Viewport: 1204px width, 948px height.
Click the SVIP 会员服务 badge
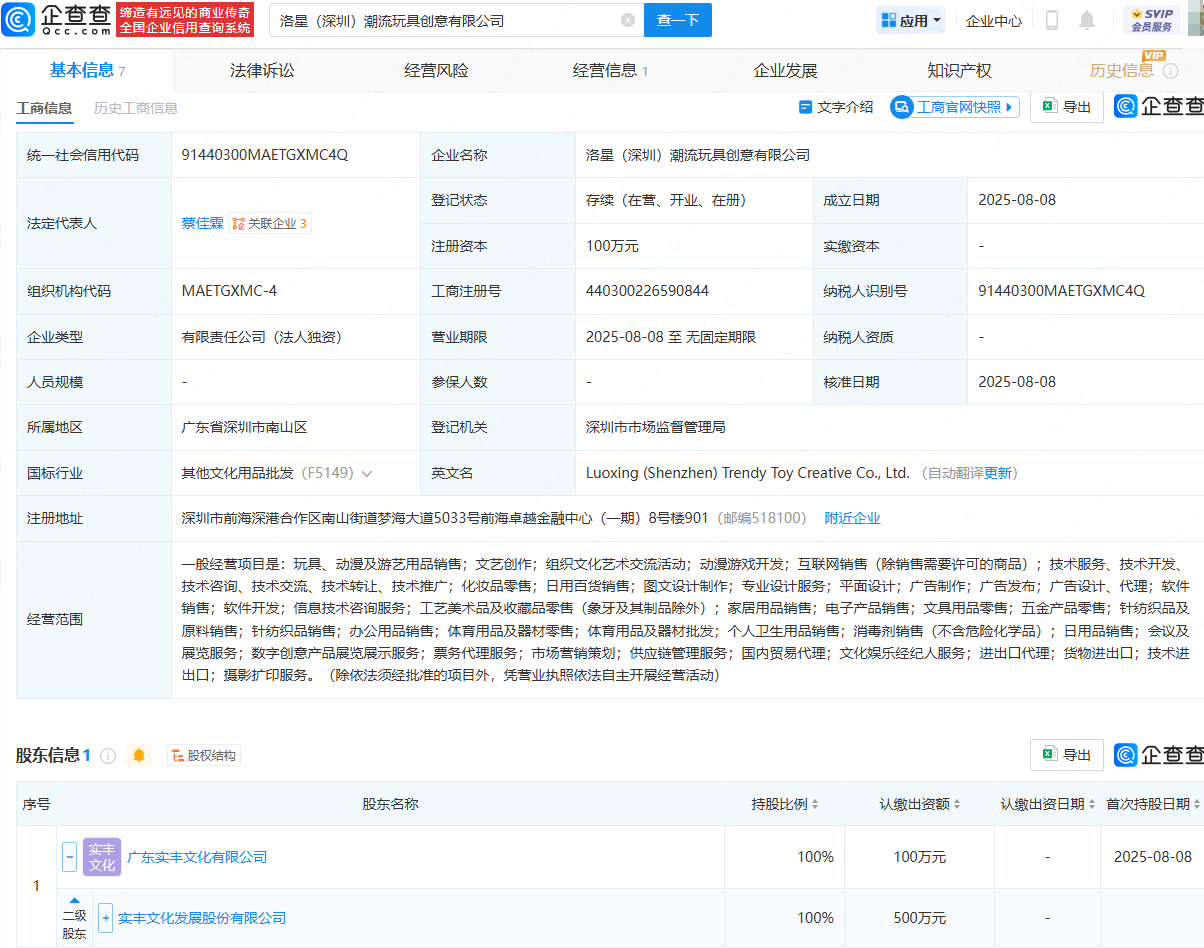point(1151,20)
